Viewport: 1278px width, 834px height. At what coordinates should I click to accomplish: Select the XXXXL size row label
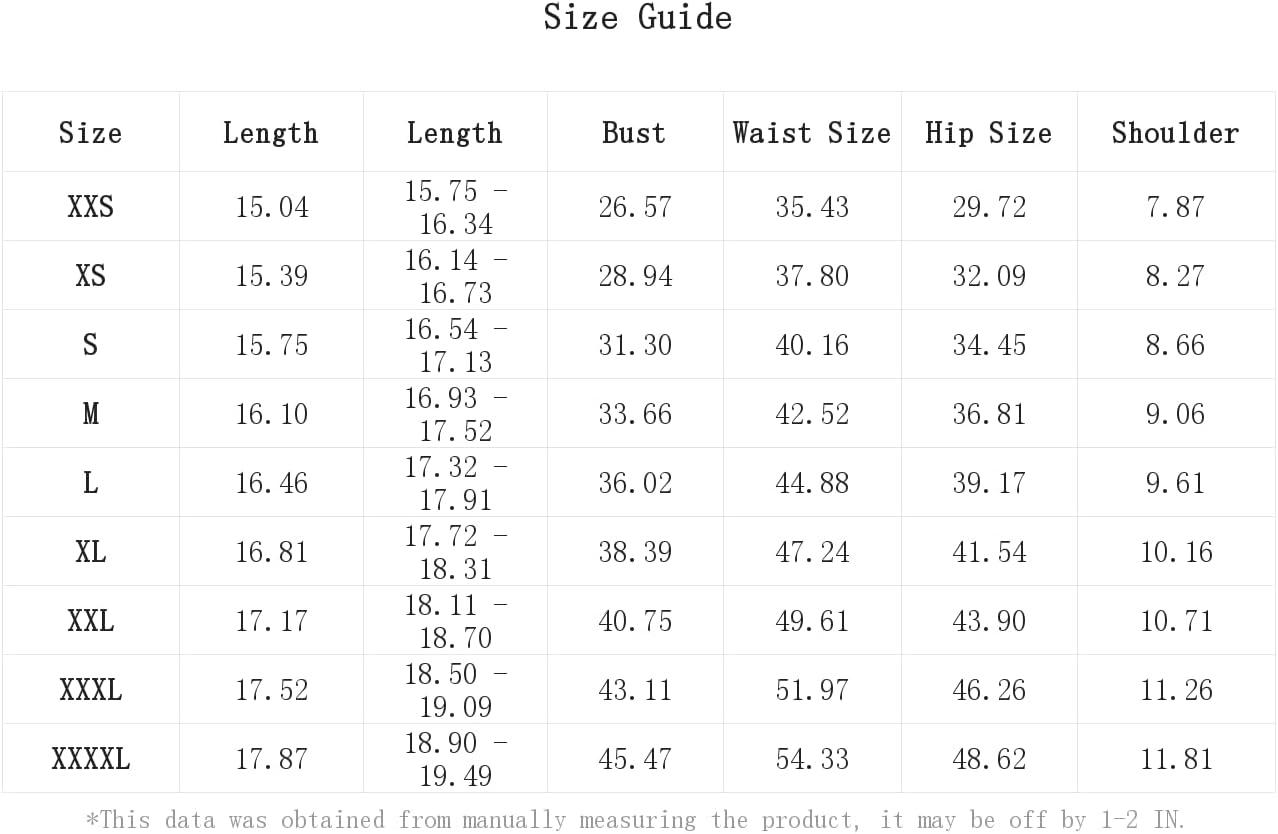pyautogui.click(x=90, y=759)
